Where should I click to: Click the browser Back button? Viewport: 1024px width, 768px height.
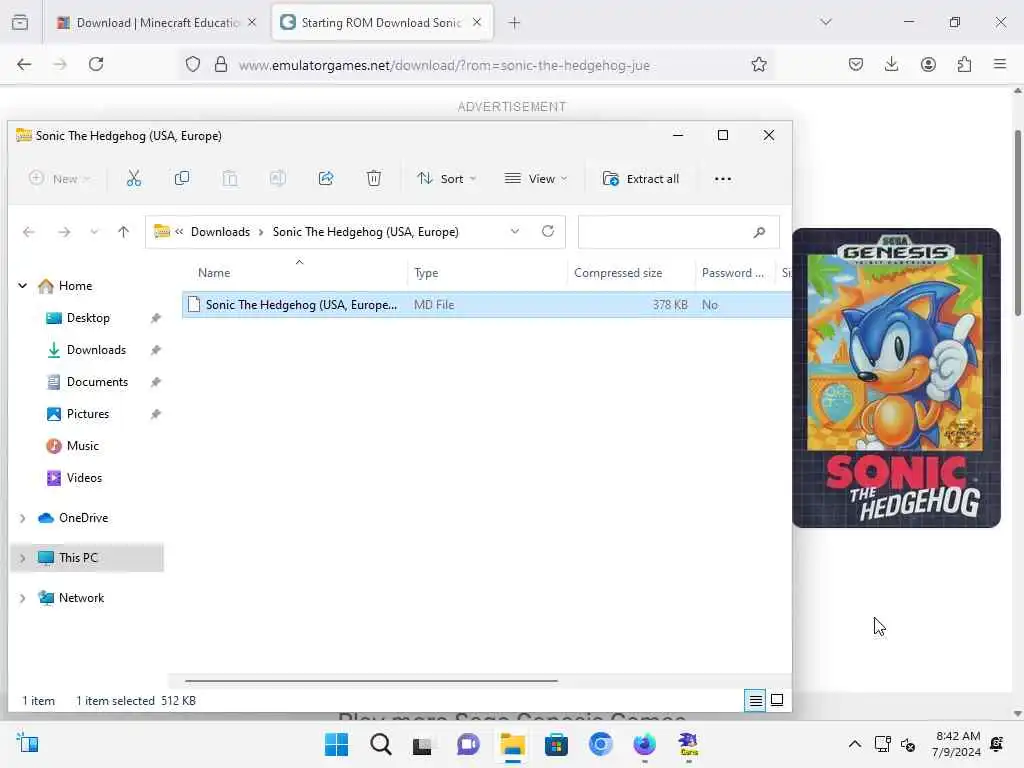pyautogui.click(x=24, y=64)
